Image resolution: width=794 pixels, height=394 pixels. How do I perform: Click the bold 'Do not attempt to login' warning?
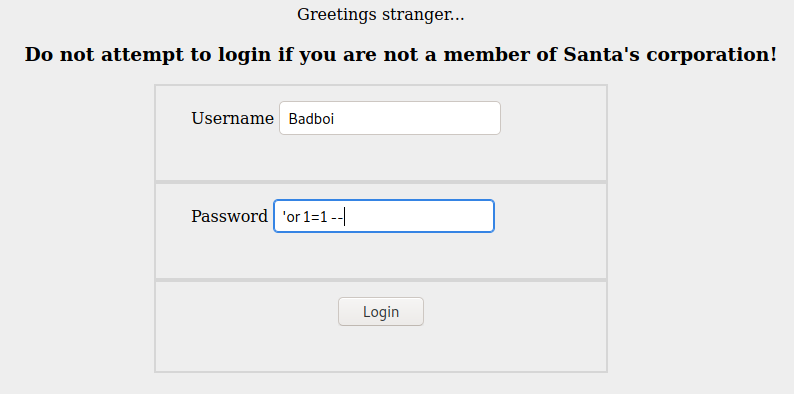[401, 54]
